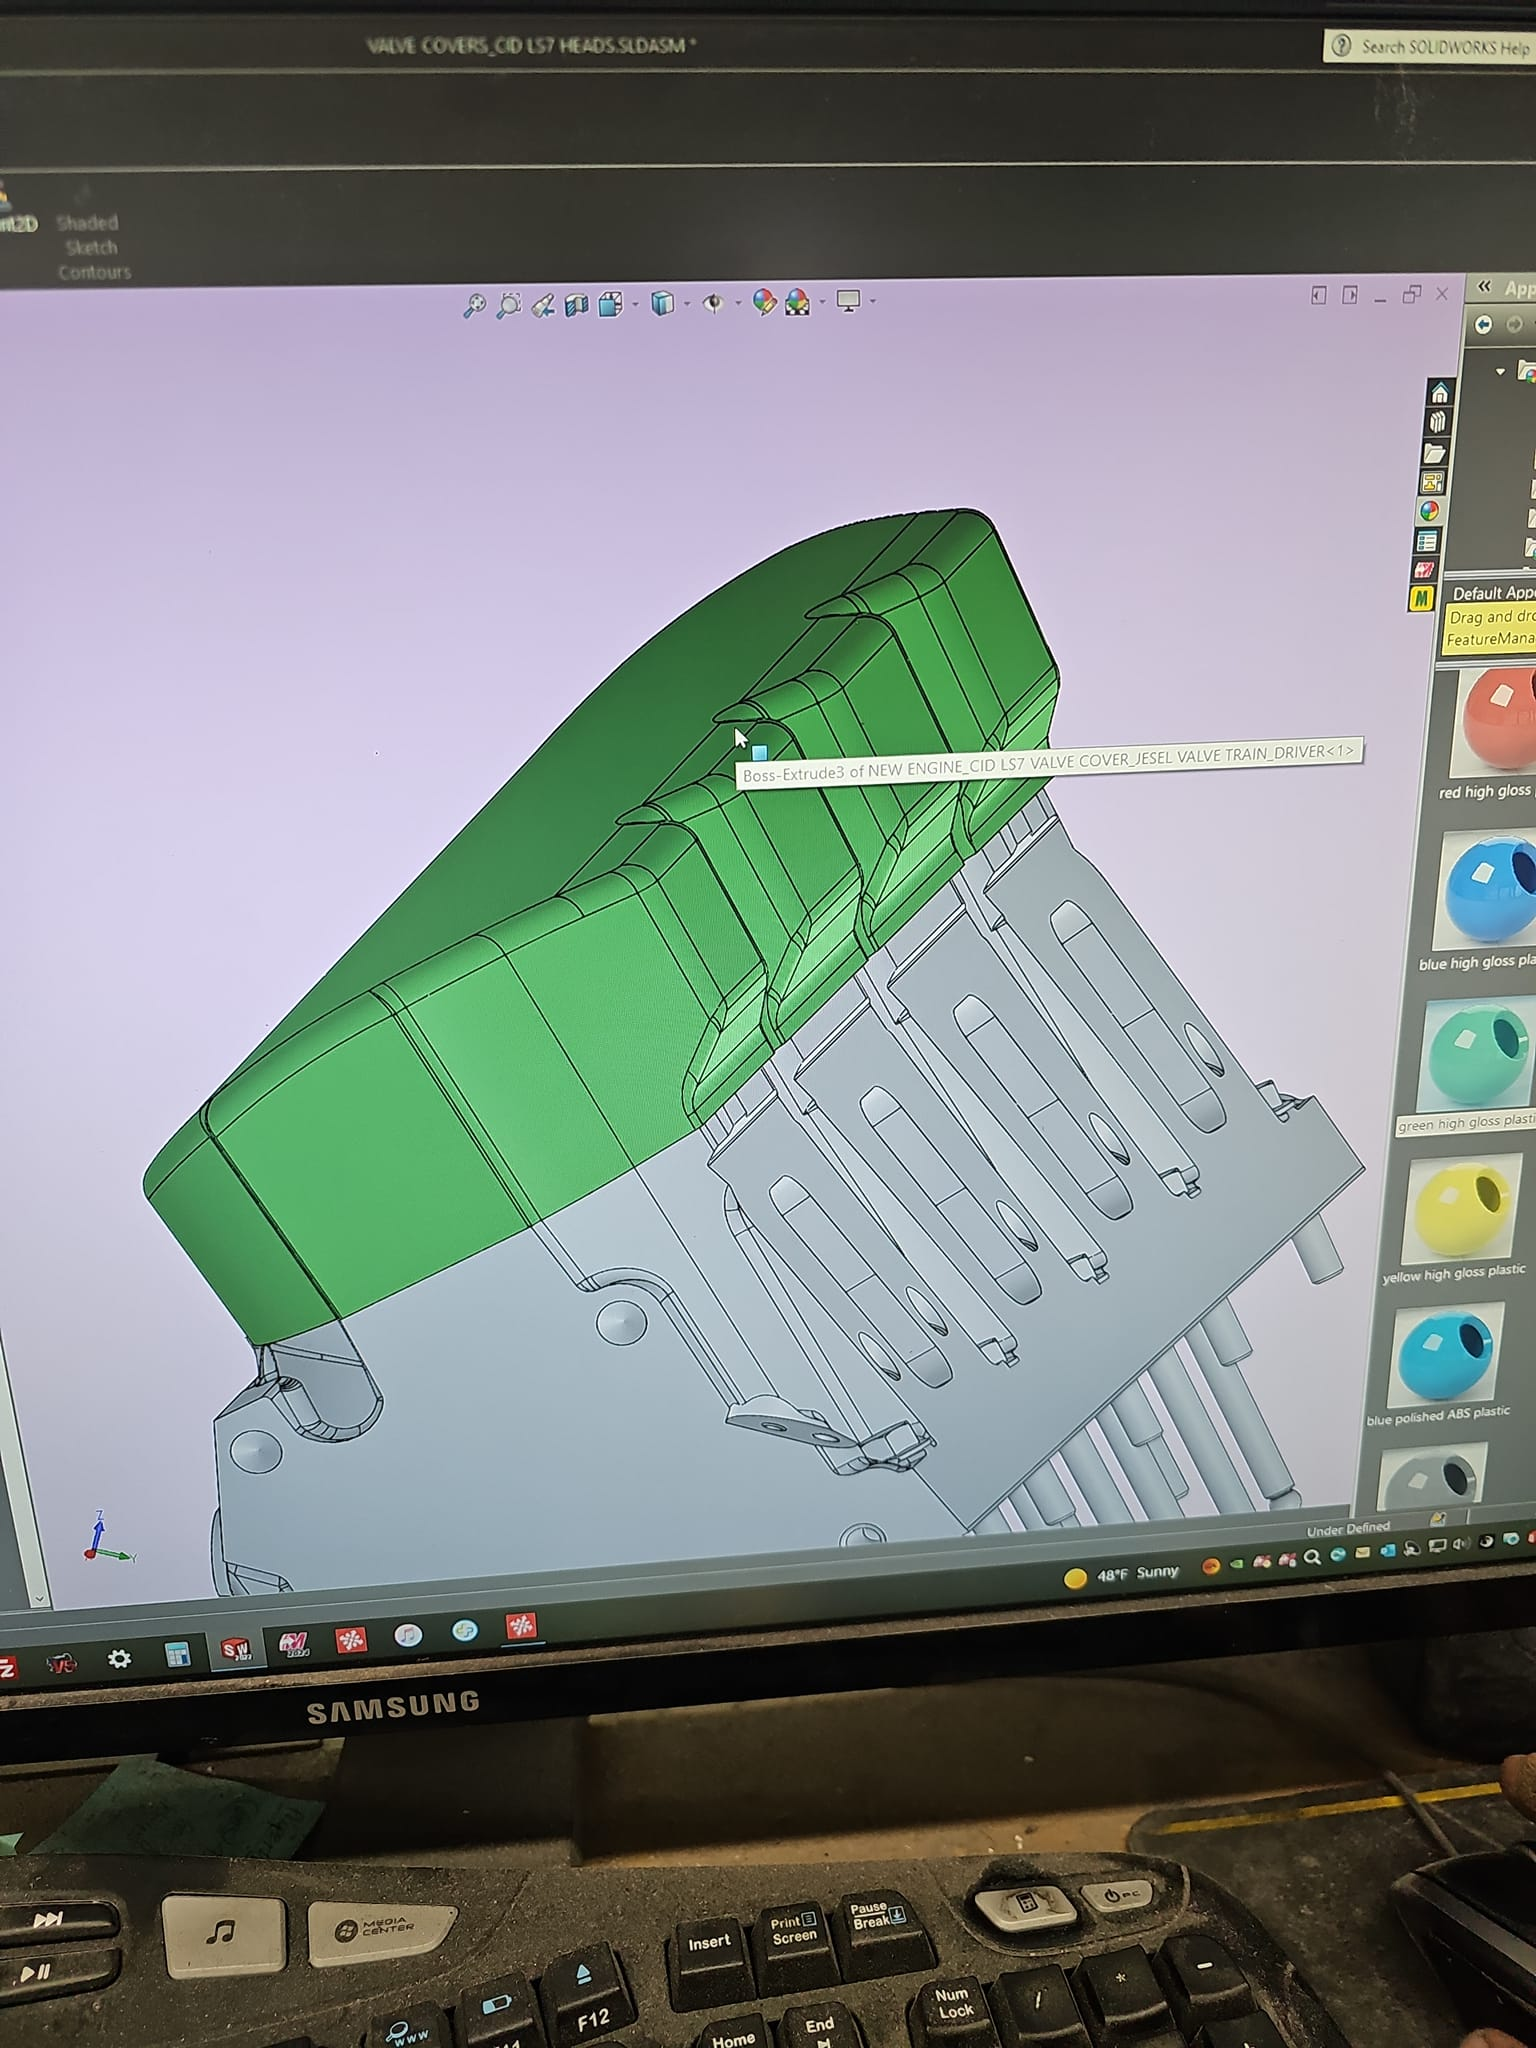Click the Back arrow in Appearances pane
1536x2048 pixels.
(x=1484, y=324)
